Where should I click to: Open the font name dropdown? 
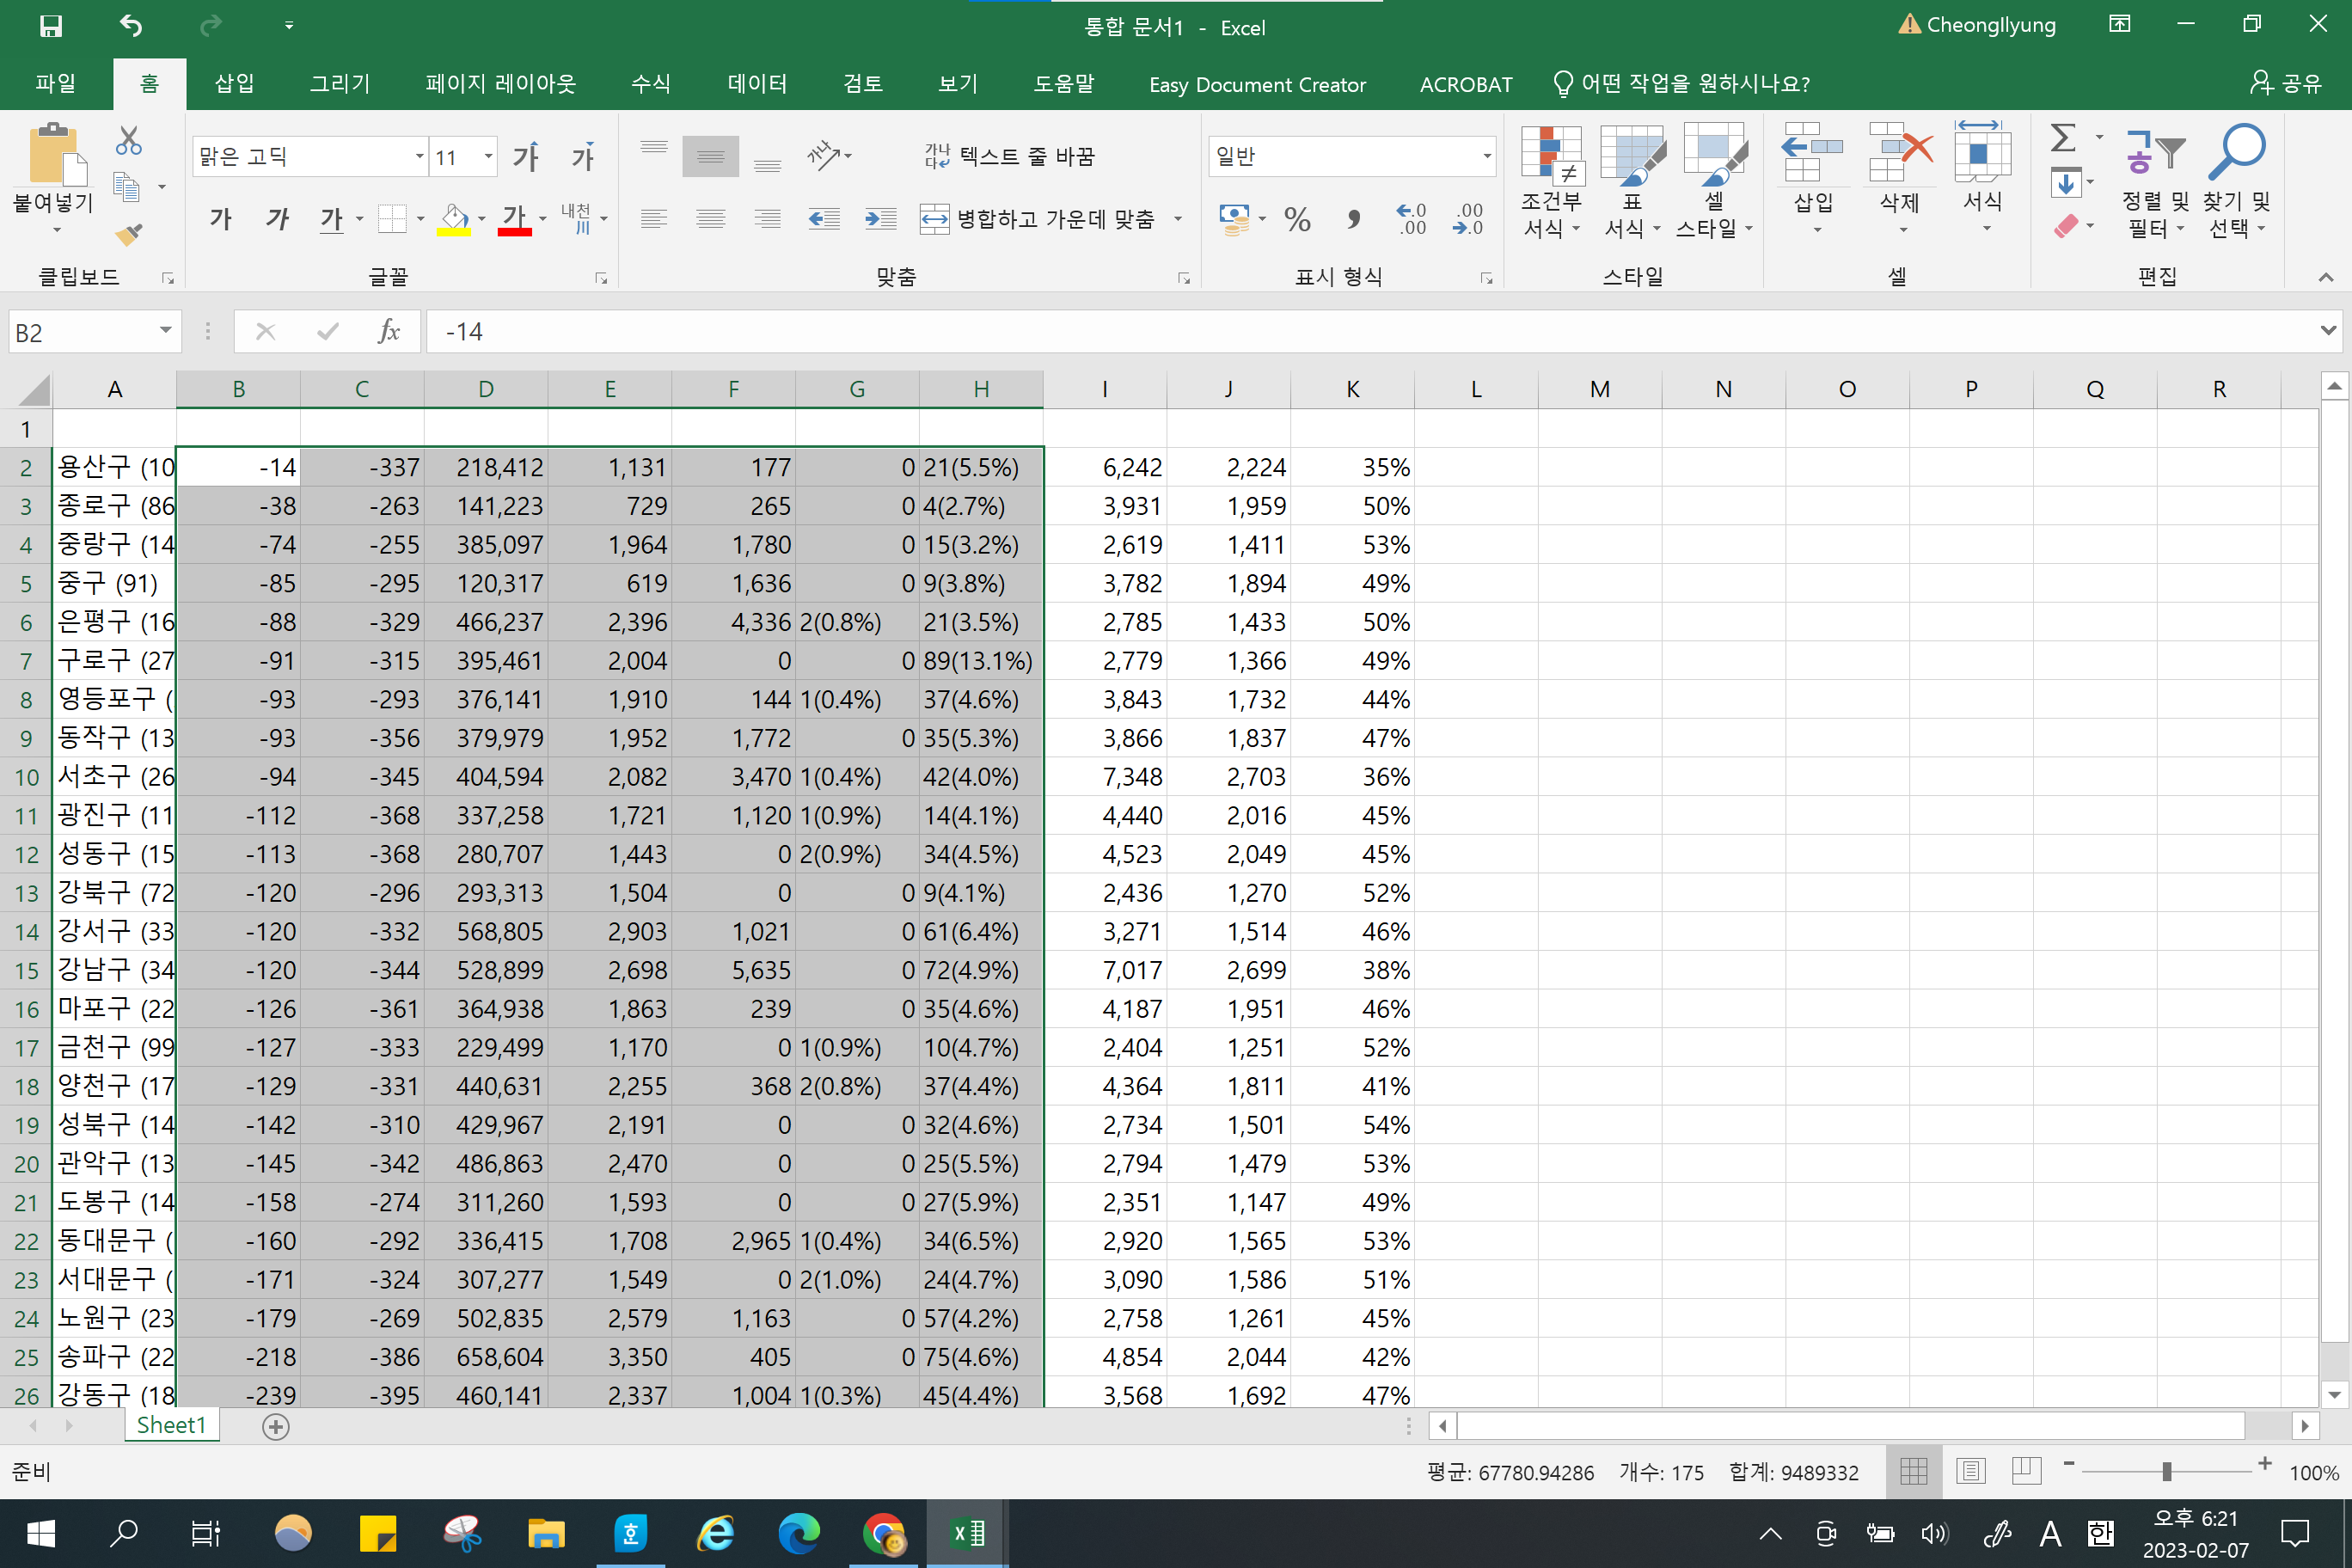(419, 156)
